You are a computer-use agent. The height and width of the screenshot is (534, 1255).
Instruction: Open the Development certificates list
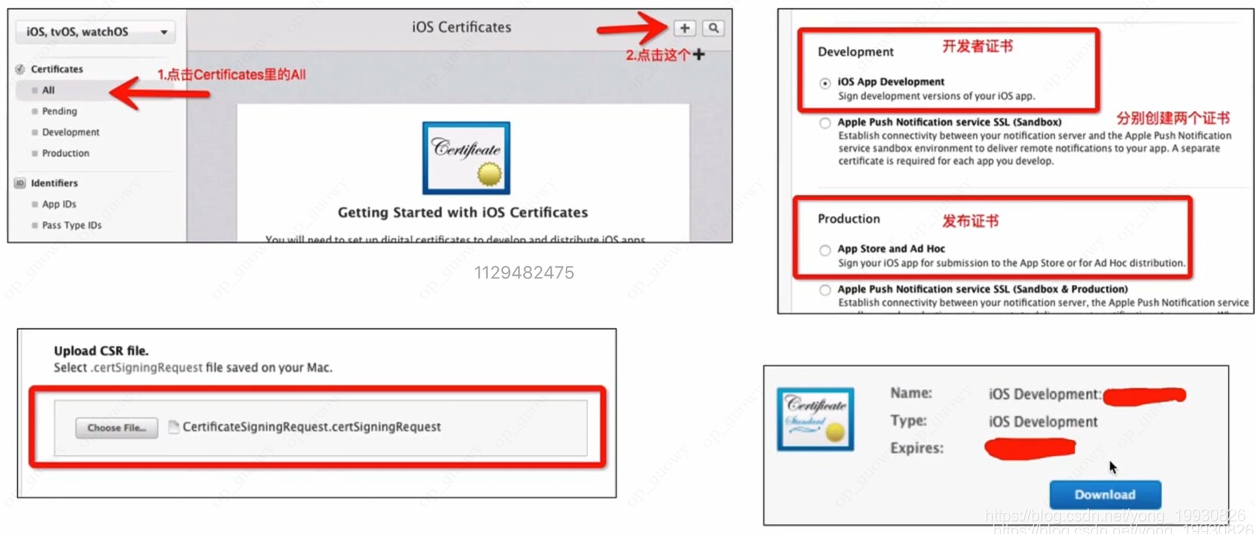tap(70, 132)
